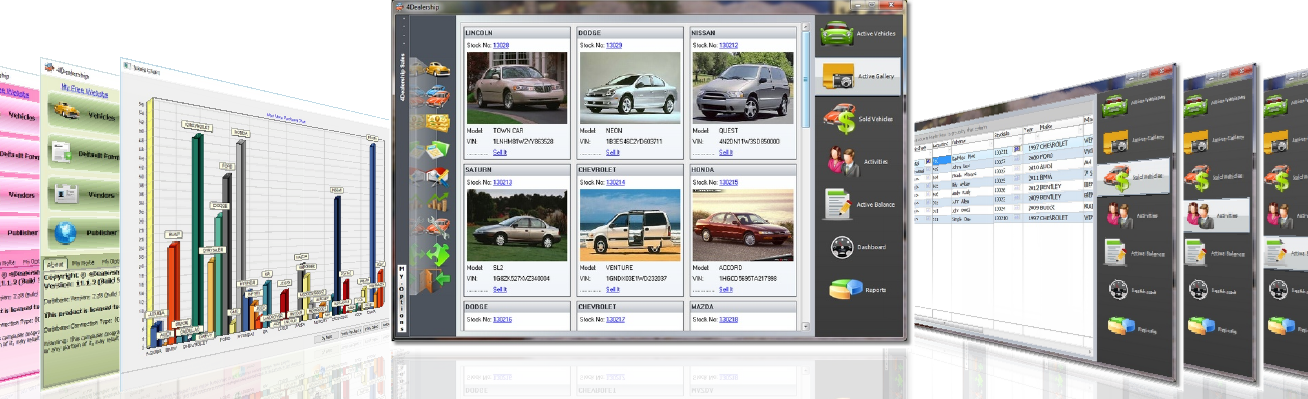This screenshot has height=399, width=1308.
Task: Select the Chevrolet Venture van photo
Action: click(x=629, y=224)
